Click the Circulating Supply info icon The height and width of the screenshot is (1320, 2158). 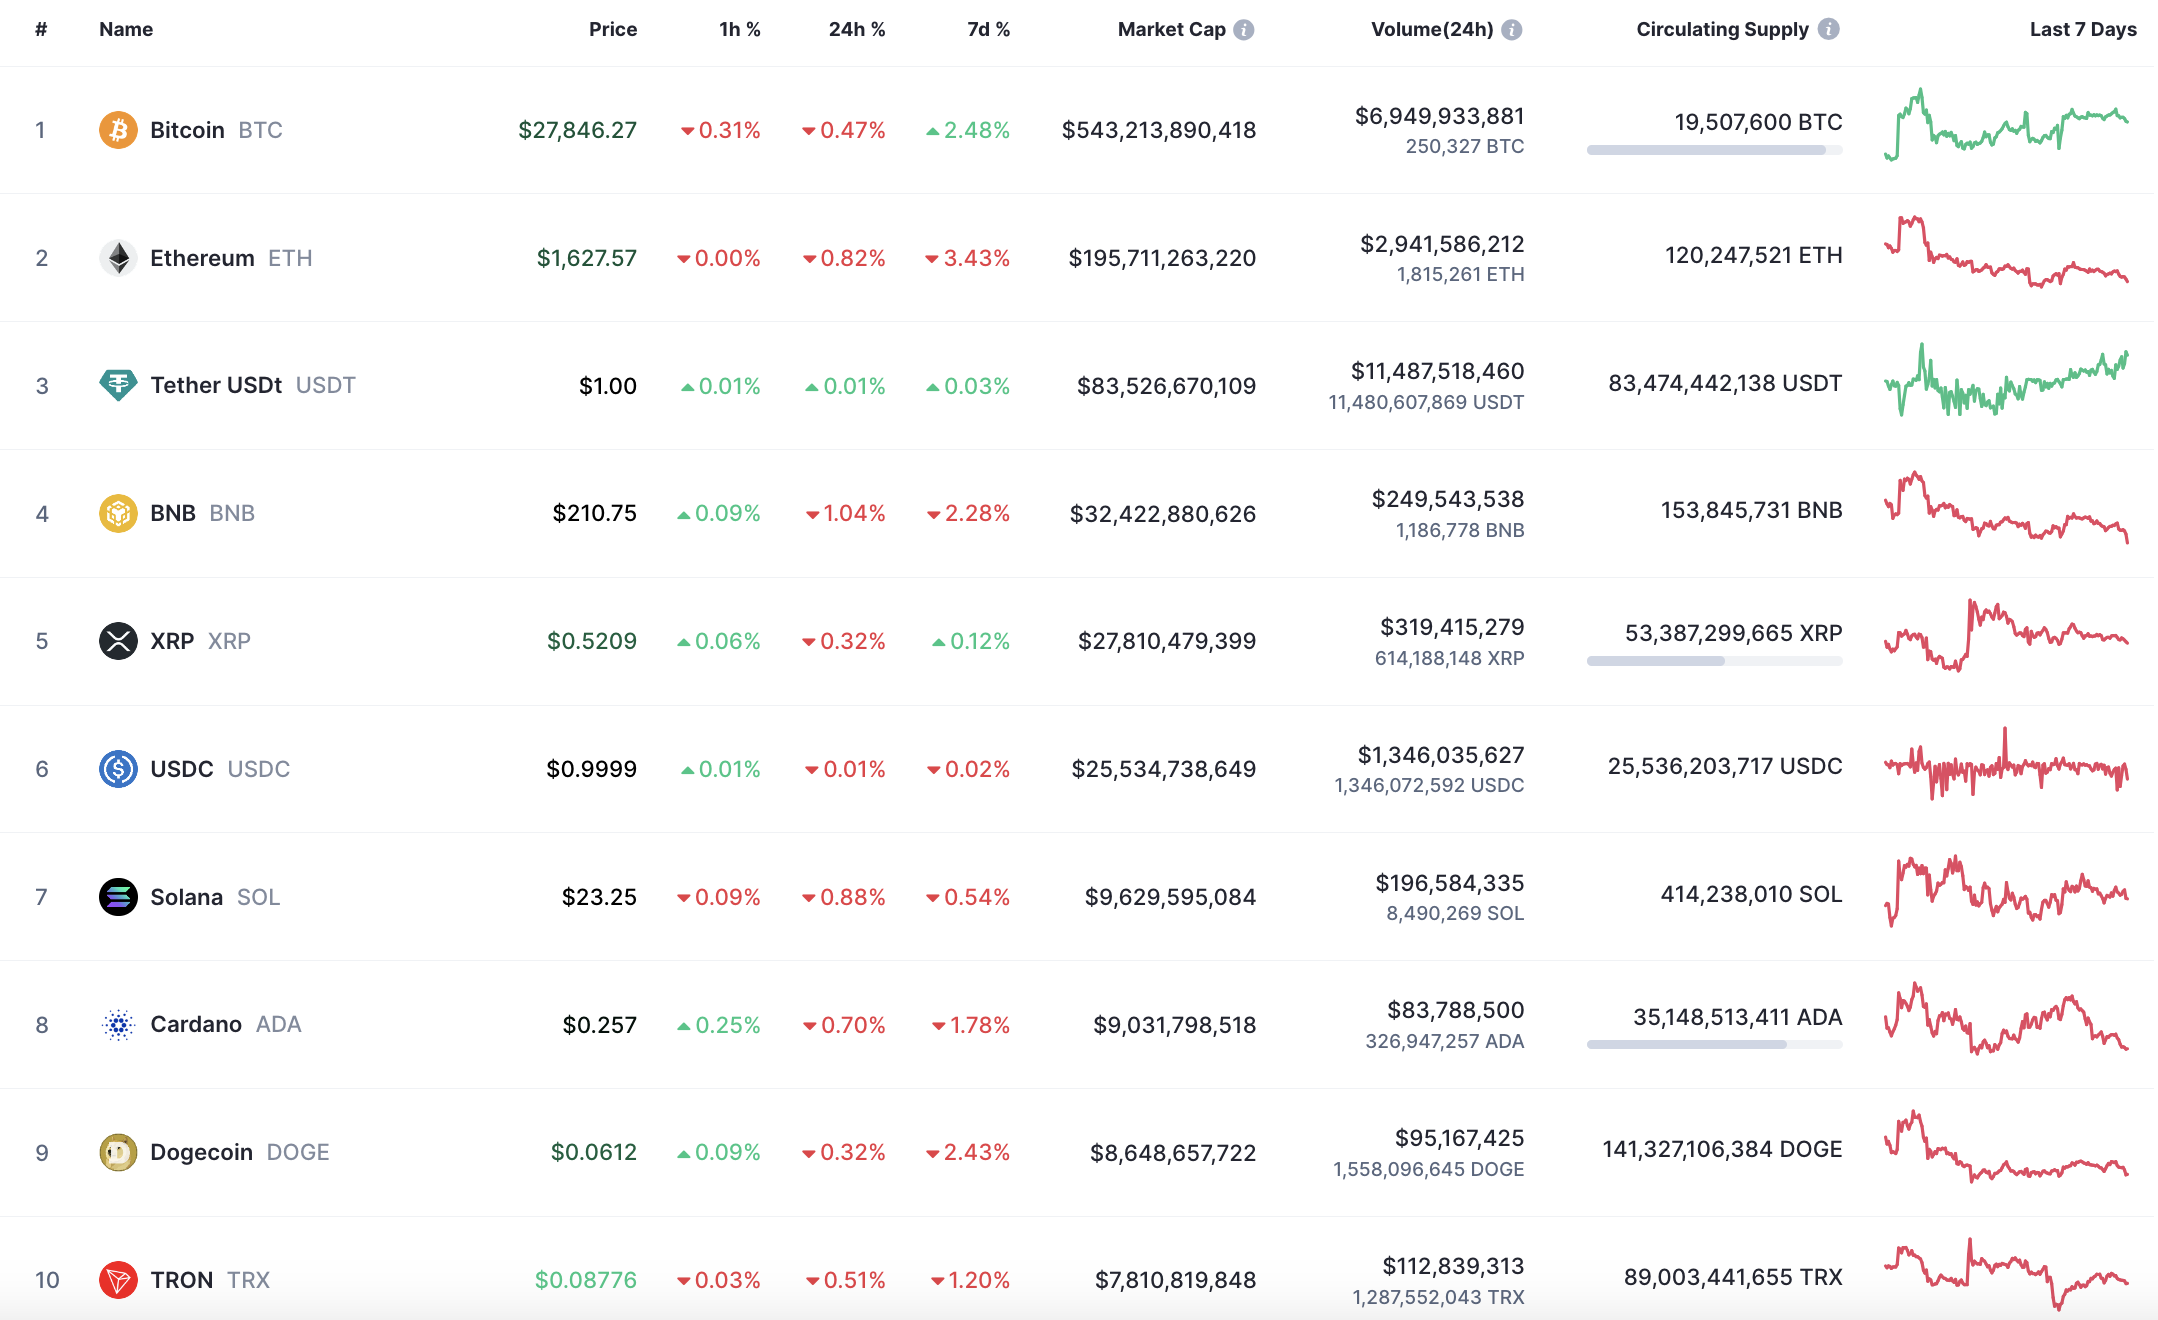point(1828,29)
